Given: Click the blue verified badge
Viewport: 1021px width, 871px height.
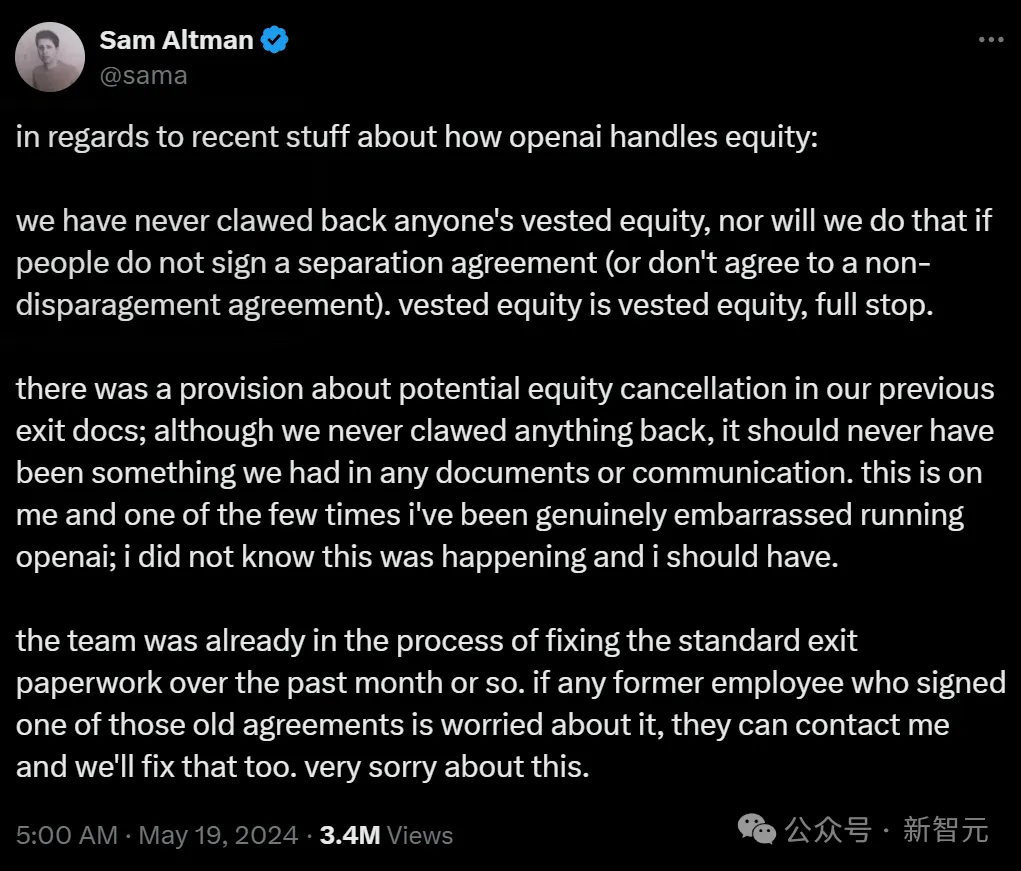Looking at the screenshot, I should [x=274, y=40].
